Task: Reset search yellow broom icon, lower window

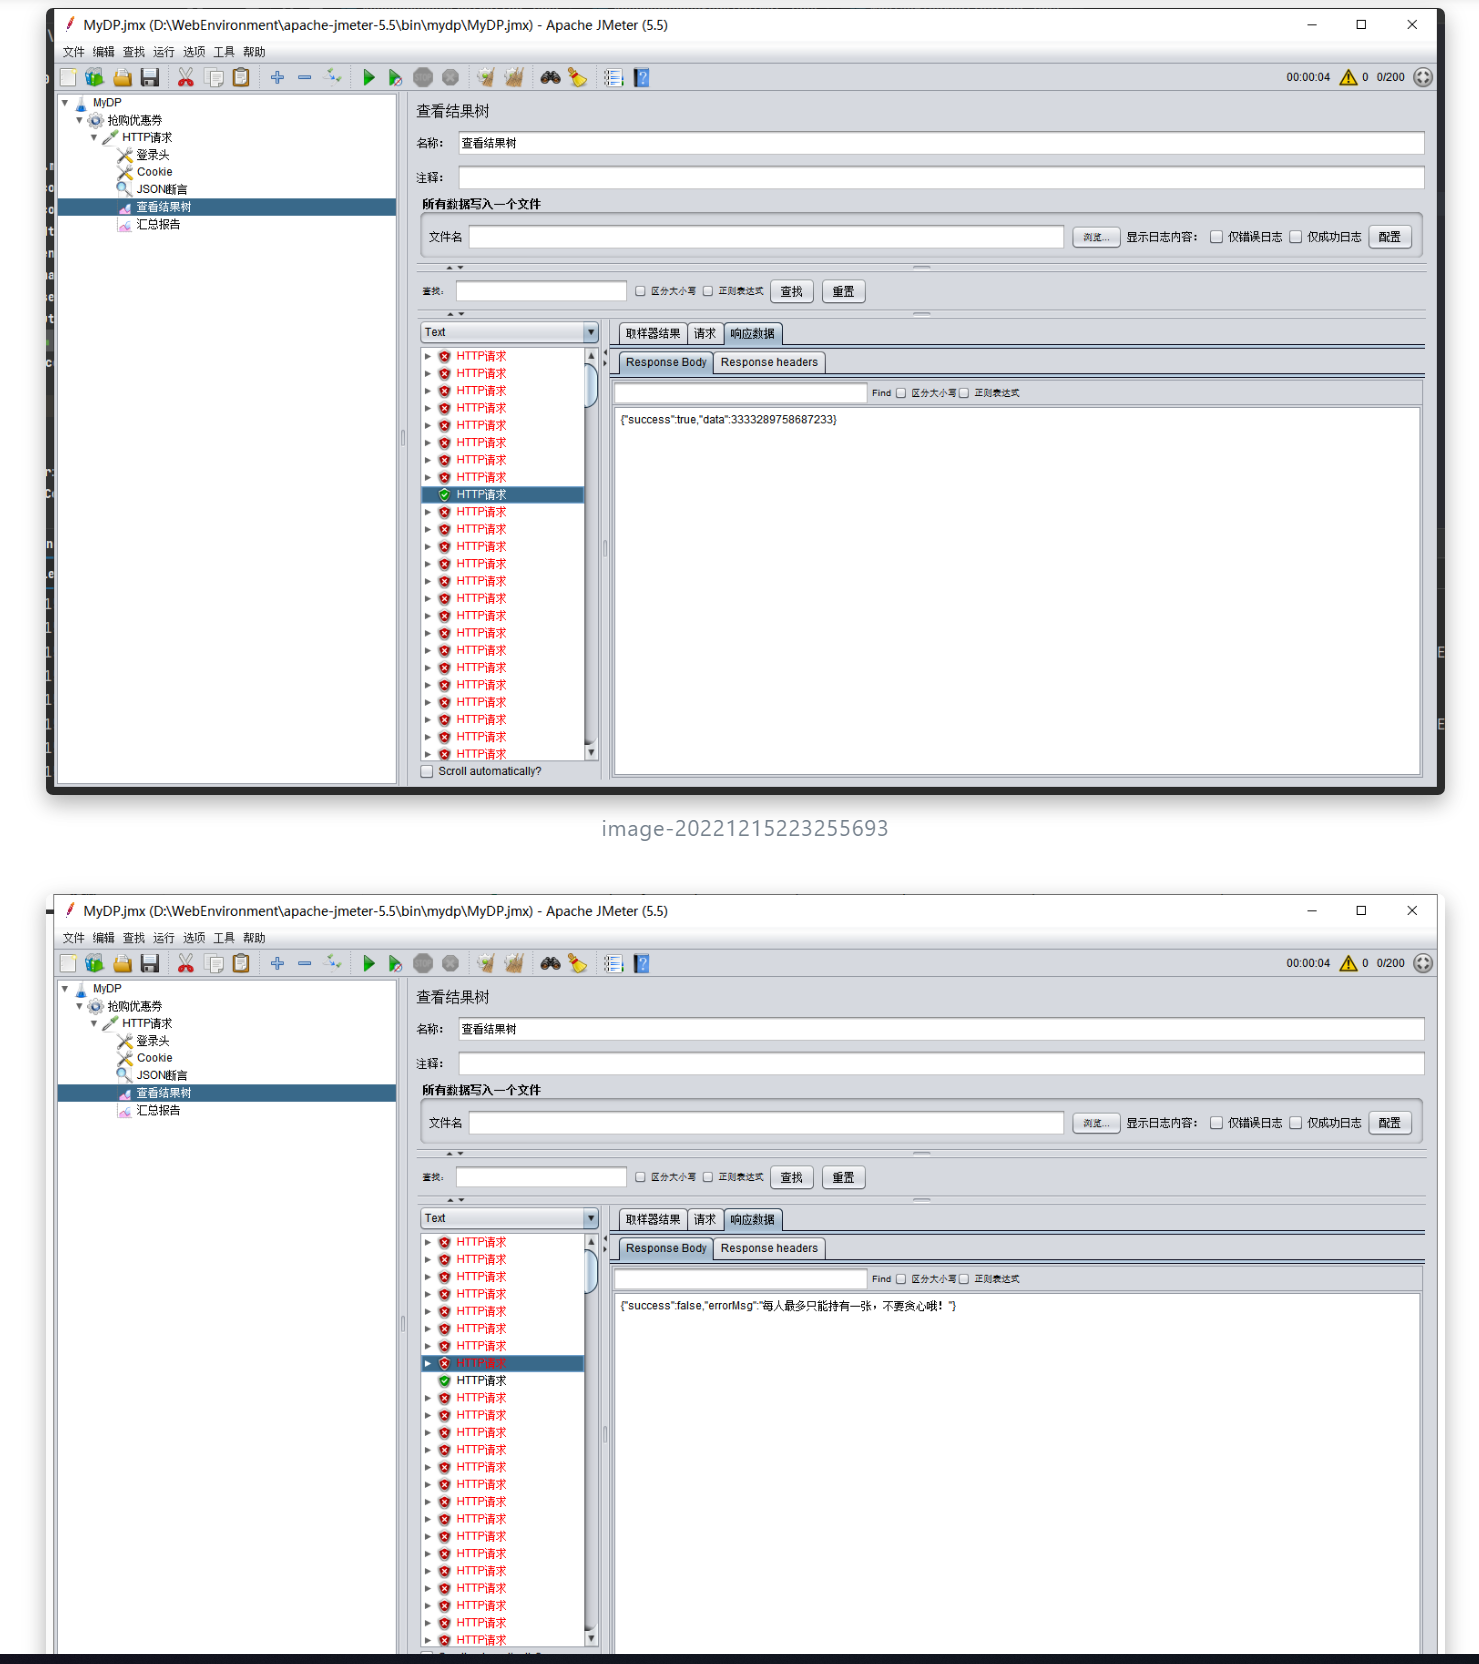Action: coord(577,963)
